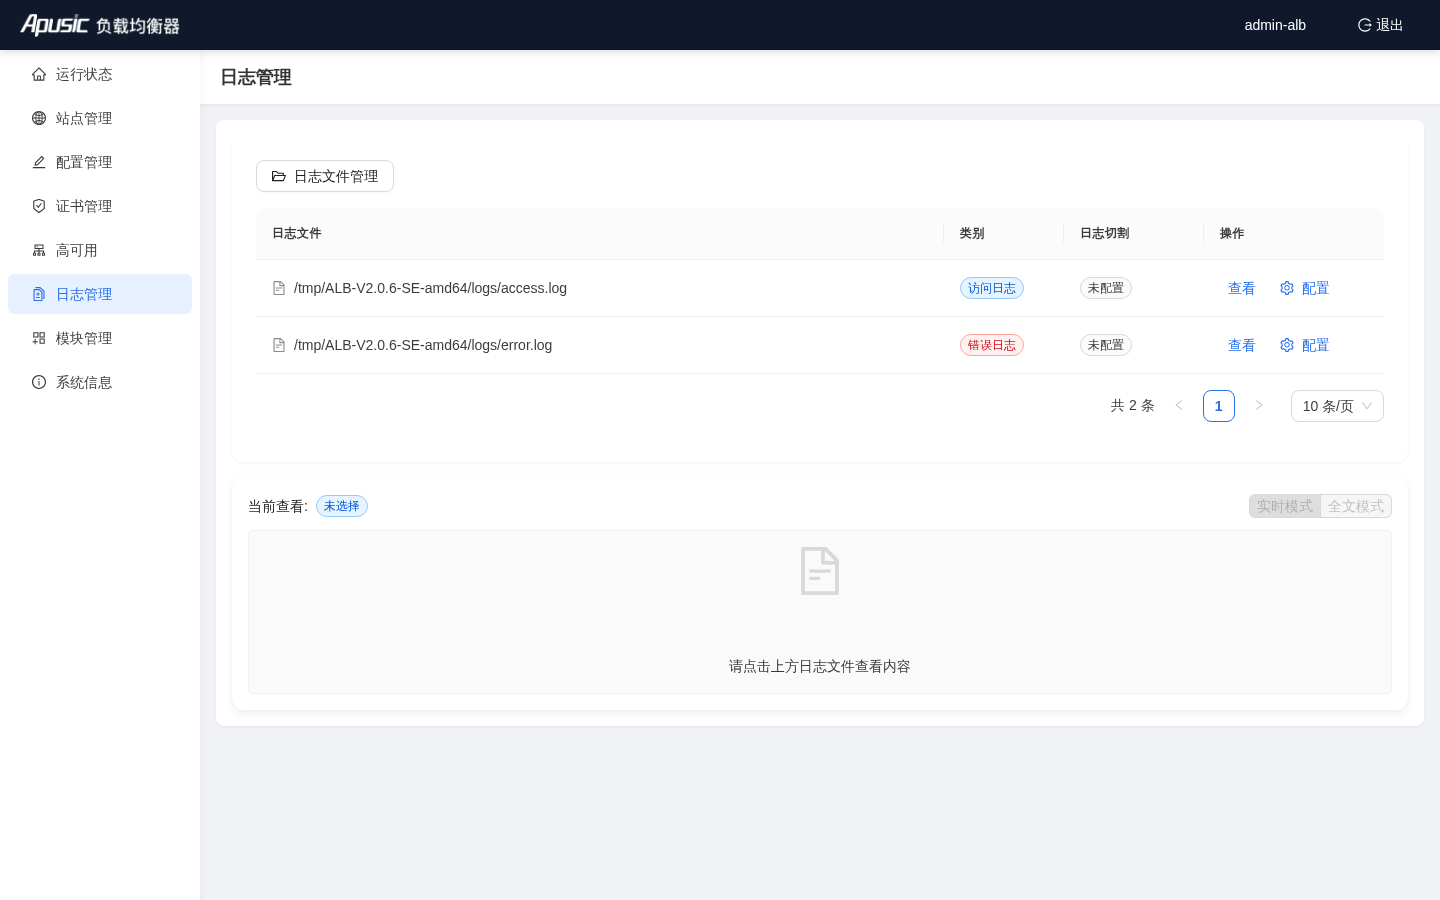Switch to 实时模式

(x=1285, y=506)
